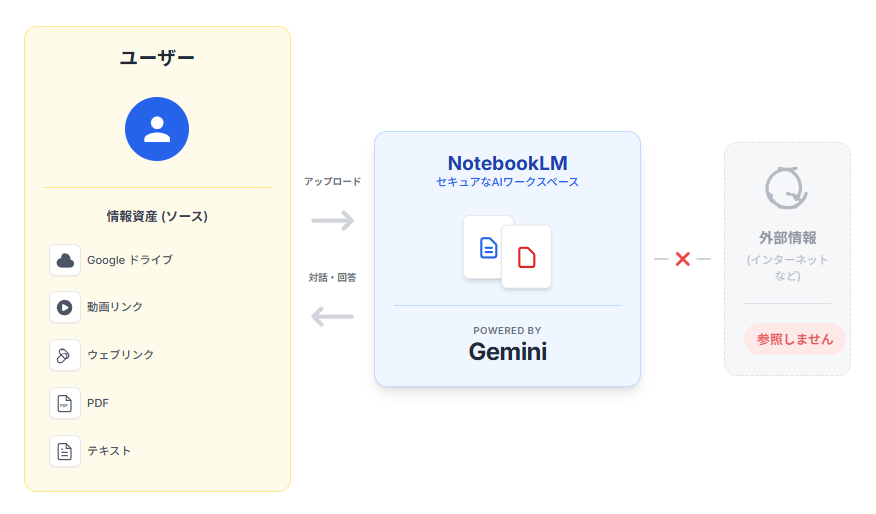Viewport: 876px width, 514px height.
Task: Click the 動画リンク play icon
Action: point(65,307)
